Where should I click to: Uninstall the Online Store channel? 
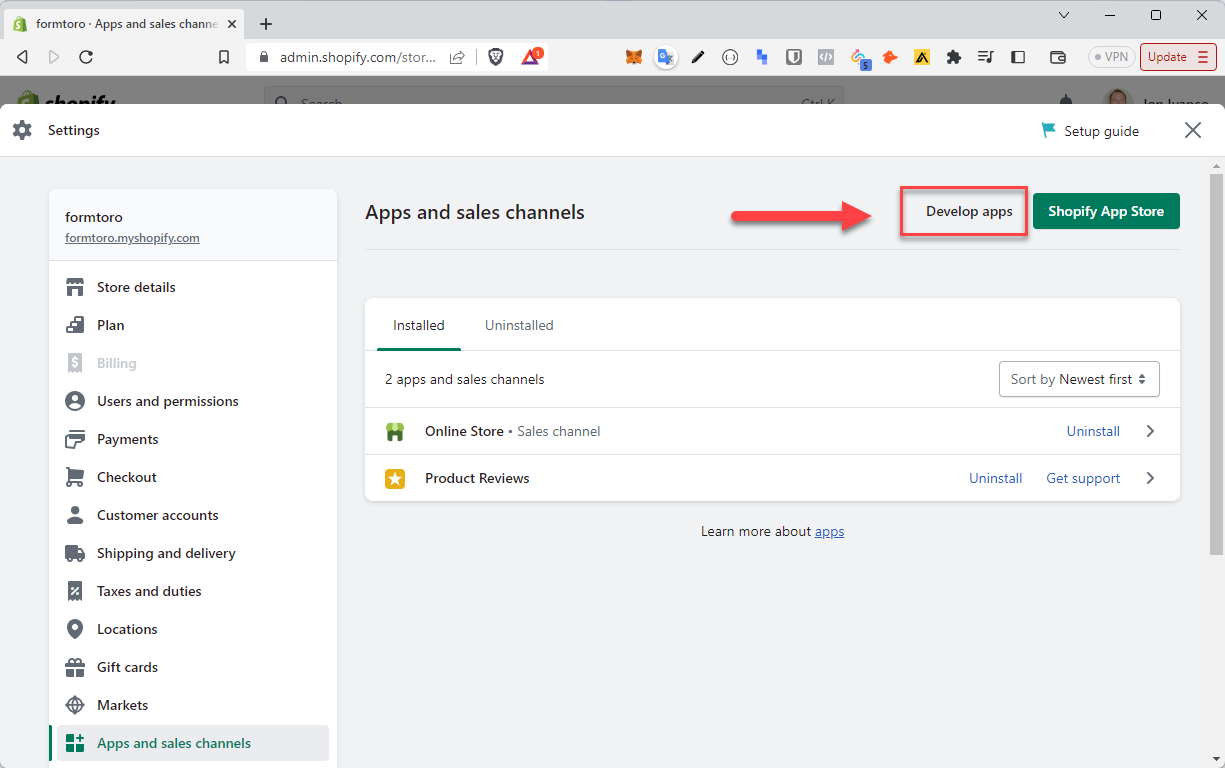pos(1093,431)
